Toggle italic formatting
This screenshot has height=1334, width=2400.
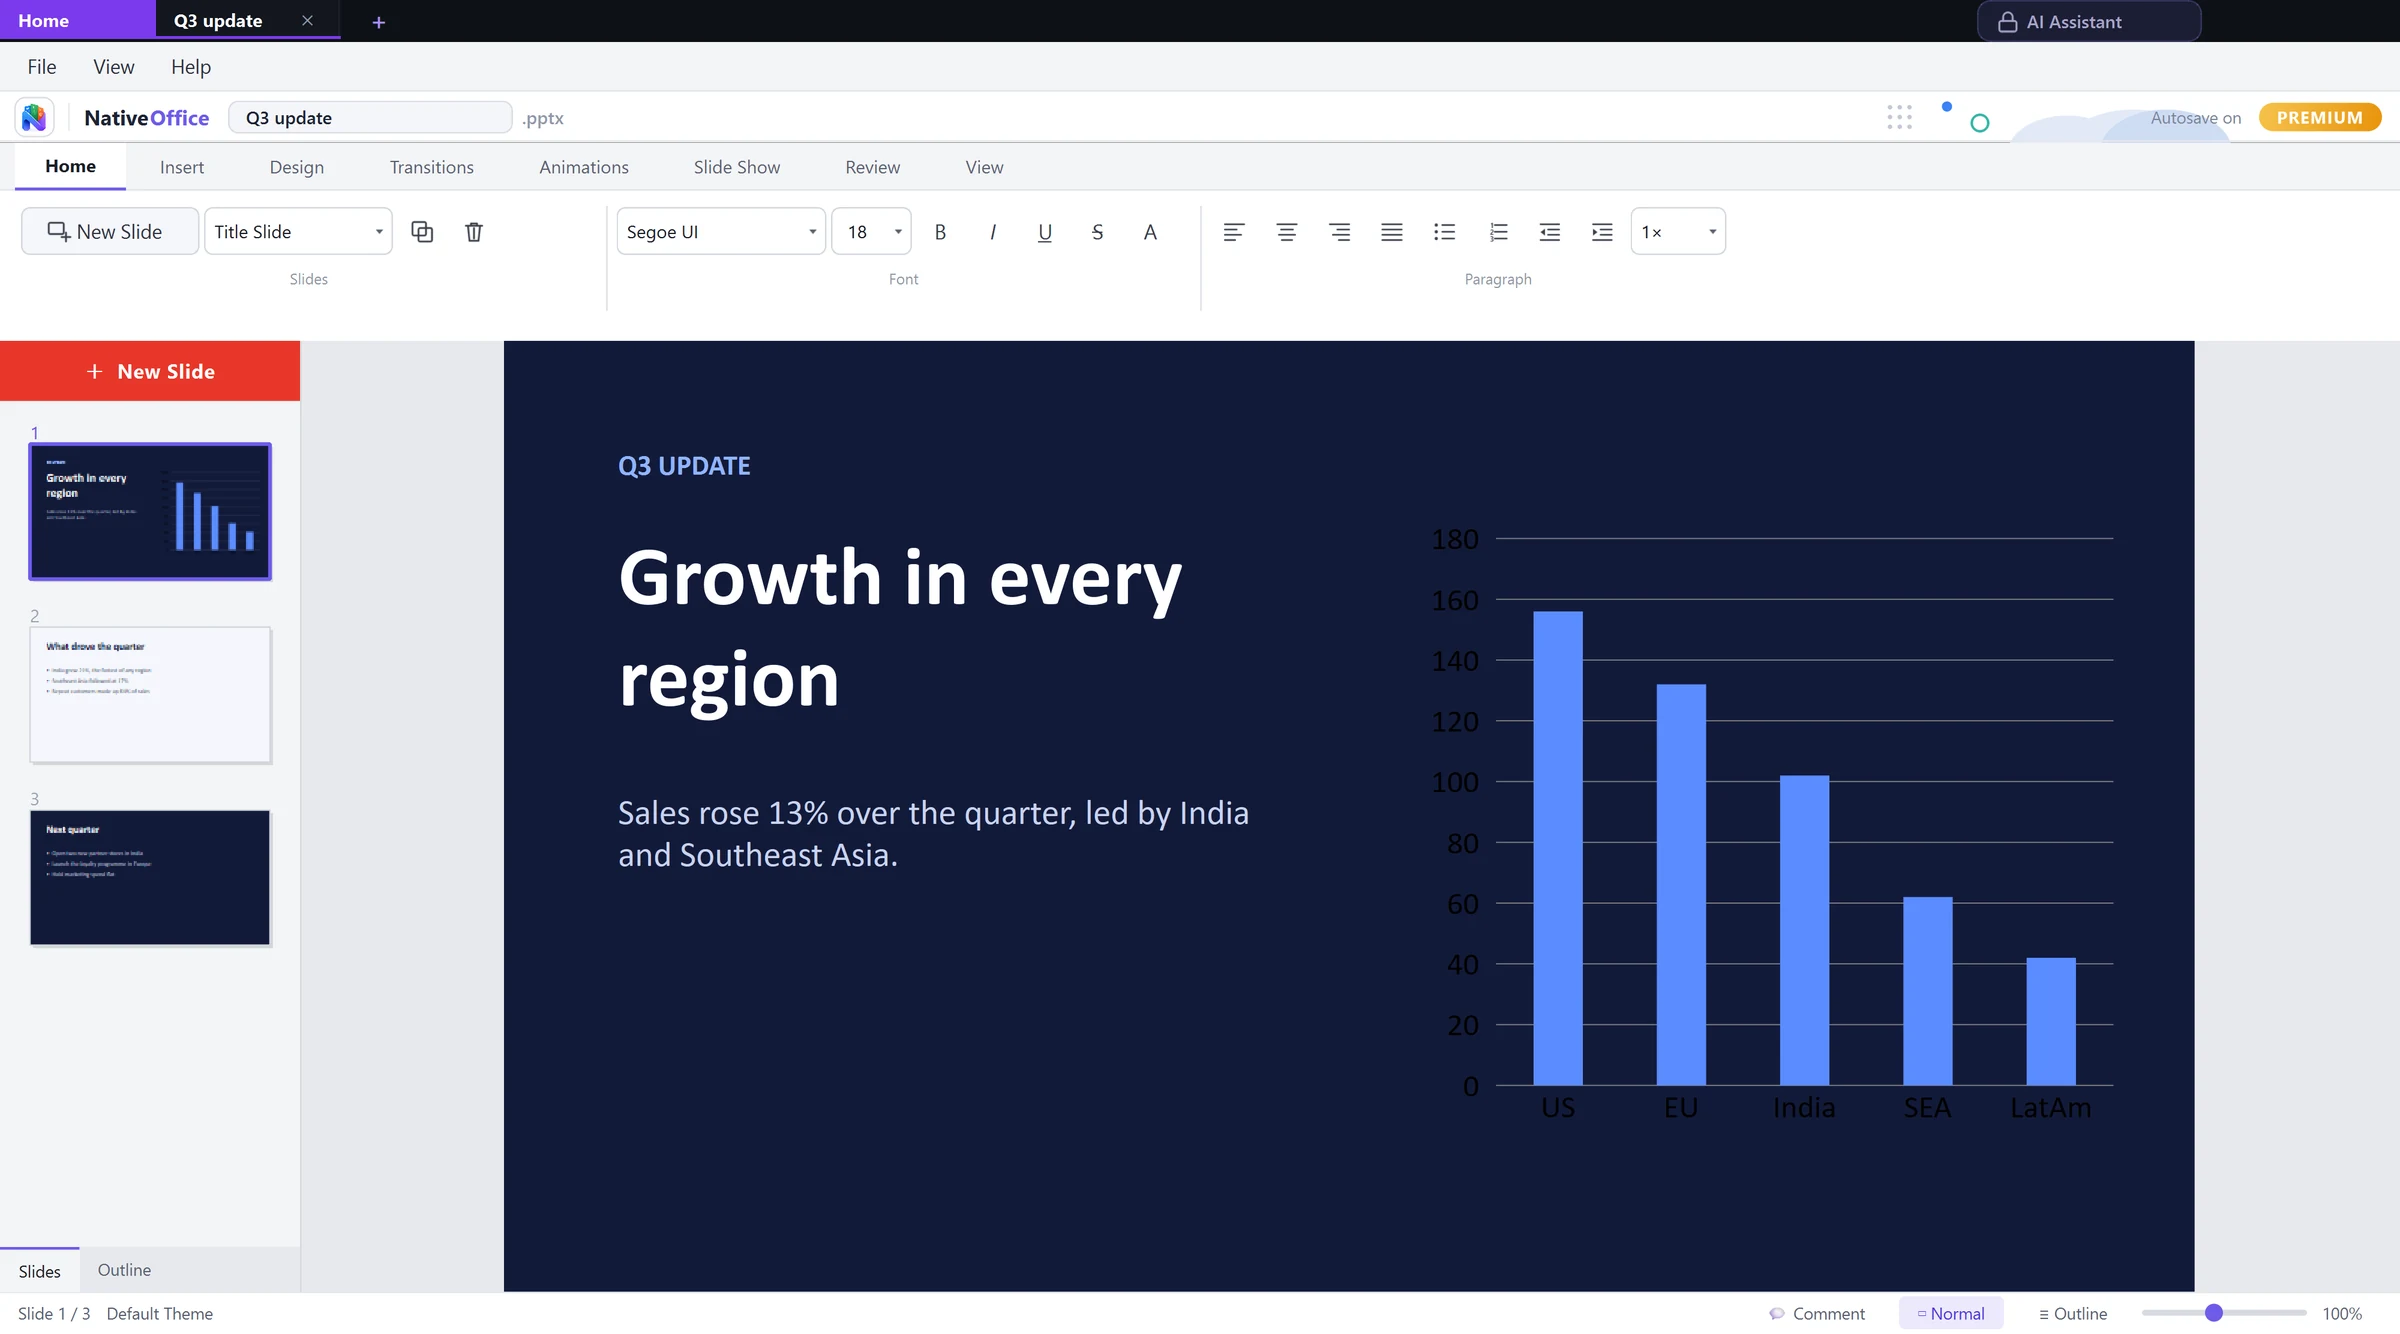click(x=992, y=232)
